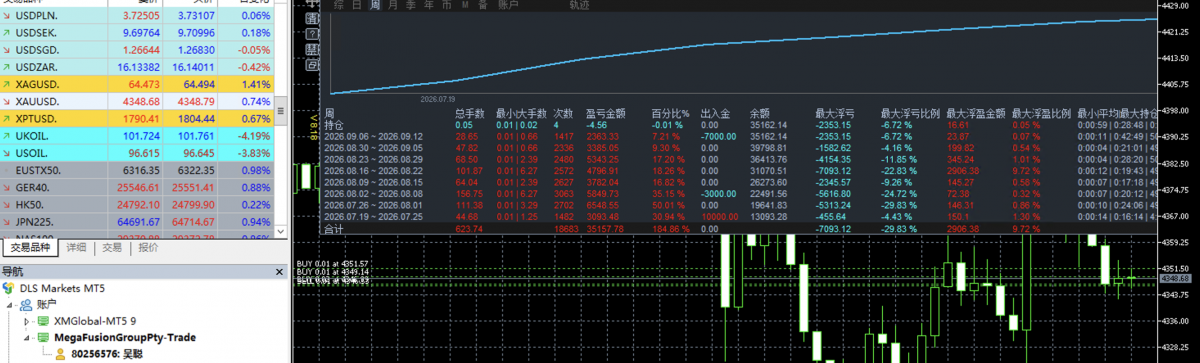This screenshot has width=1200, height=363.
Task: Click the DLS Markets MT5 globe icon
Action: click(x=9, y=287)
